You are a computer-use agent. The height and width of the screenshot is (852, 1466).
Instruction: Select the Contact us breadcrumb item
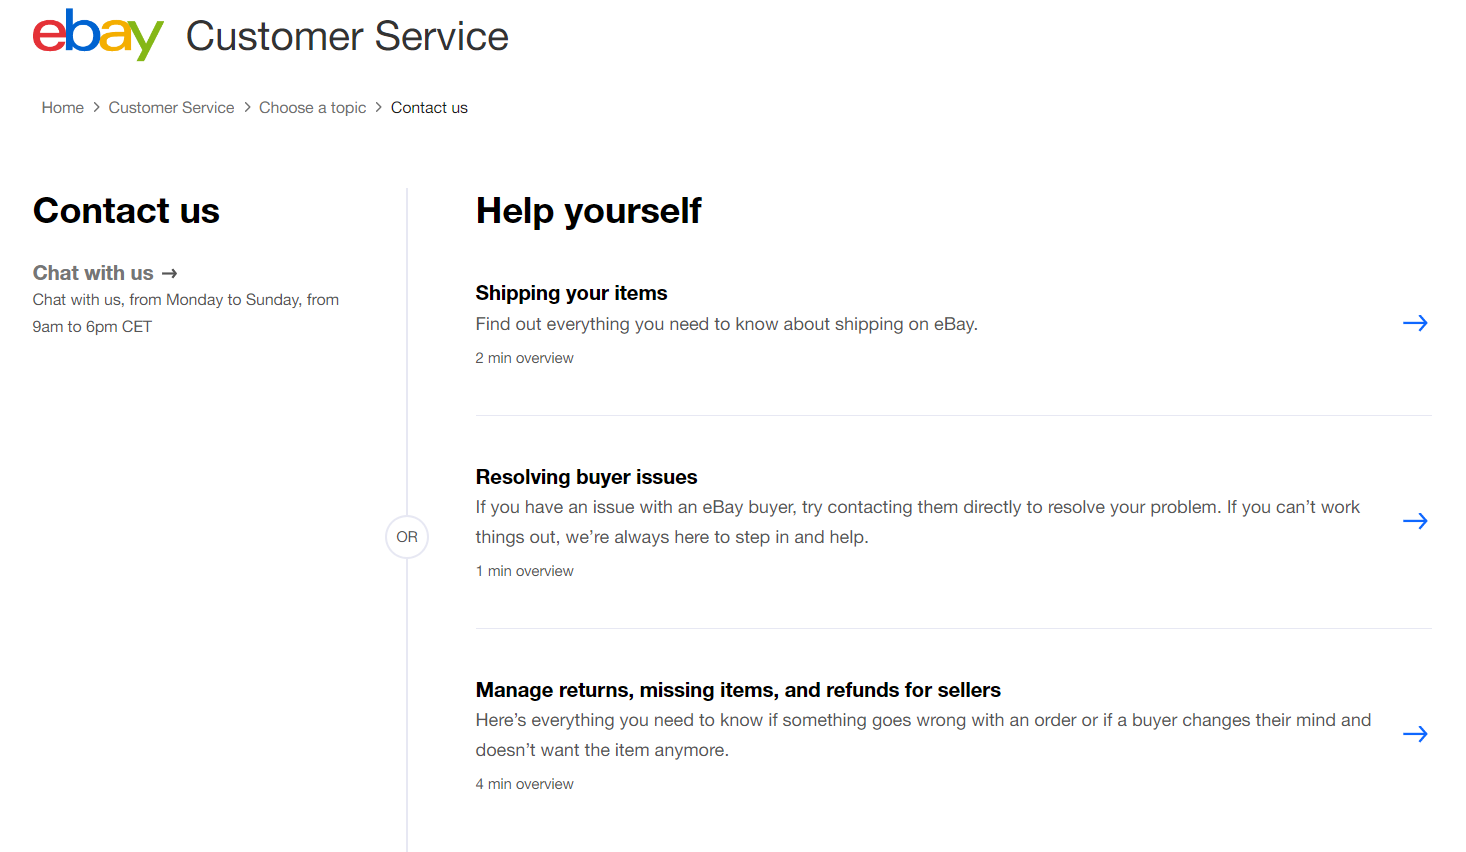coord(429,107)
